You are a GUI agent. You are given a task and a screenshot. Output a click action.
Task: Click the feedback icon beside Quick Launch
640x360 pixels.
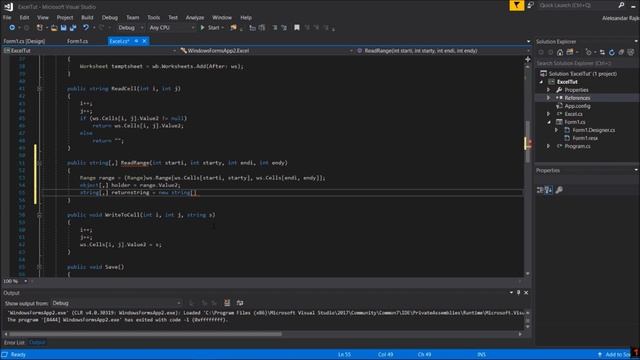point(530,5)
